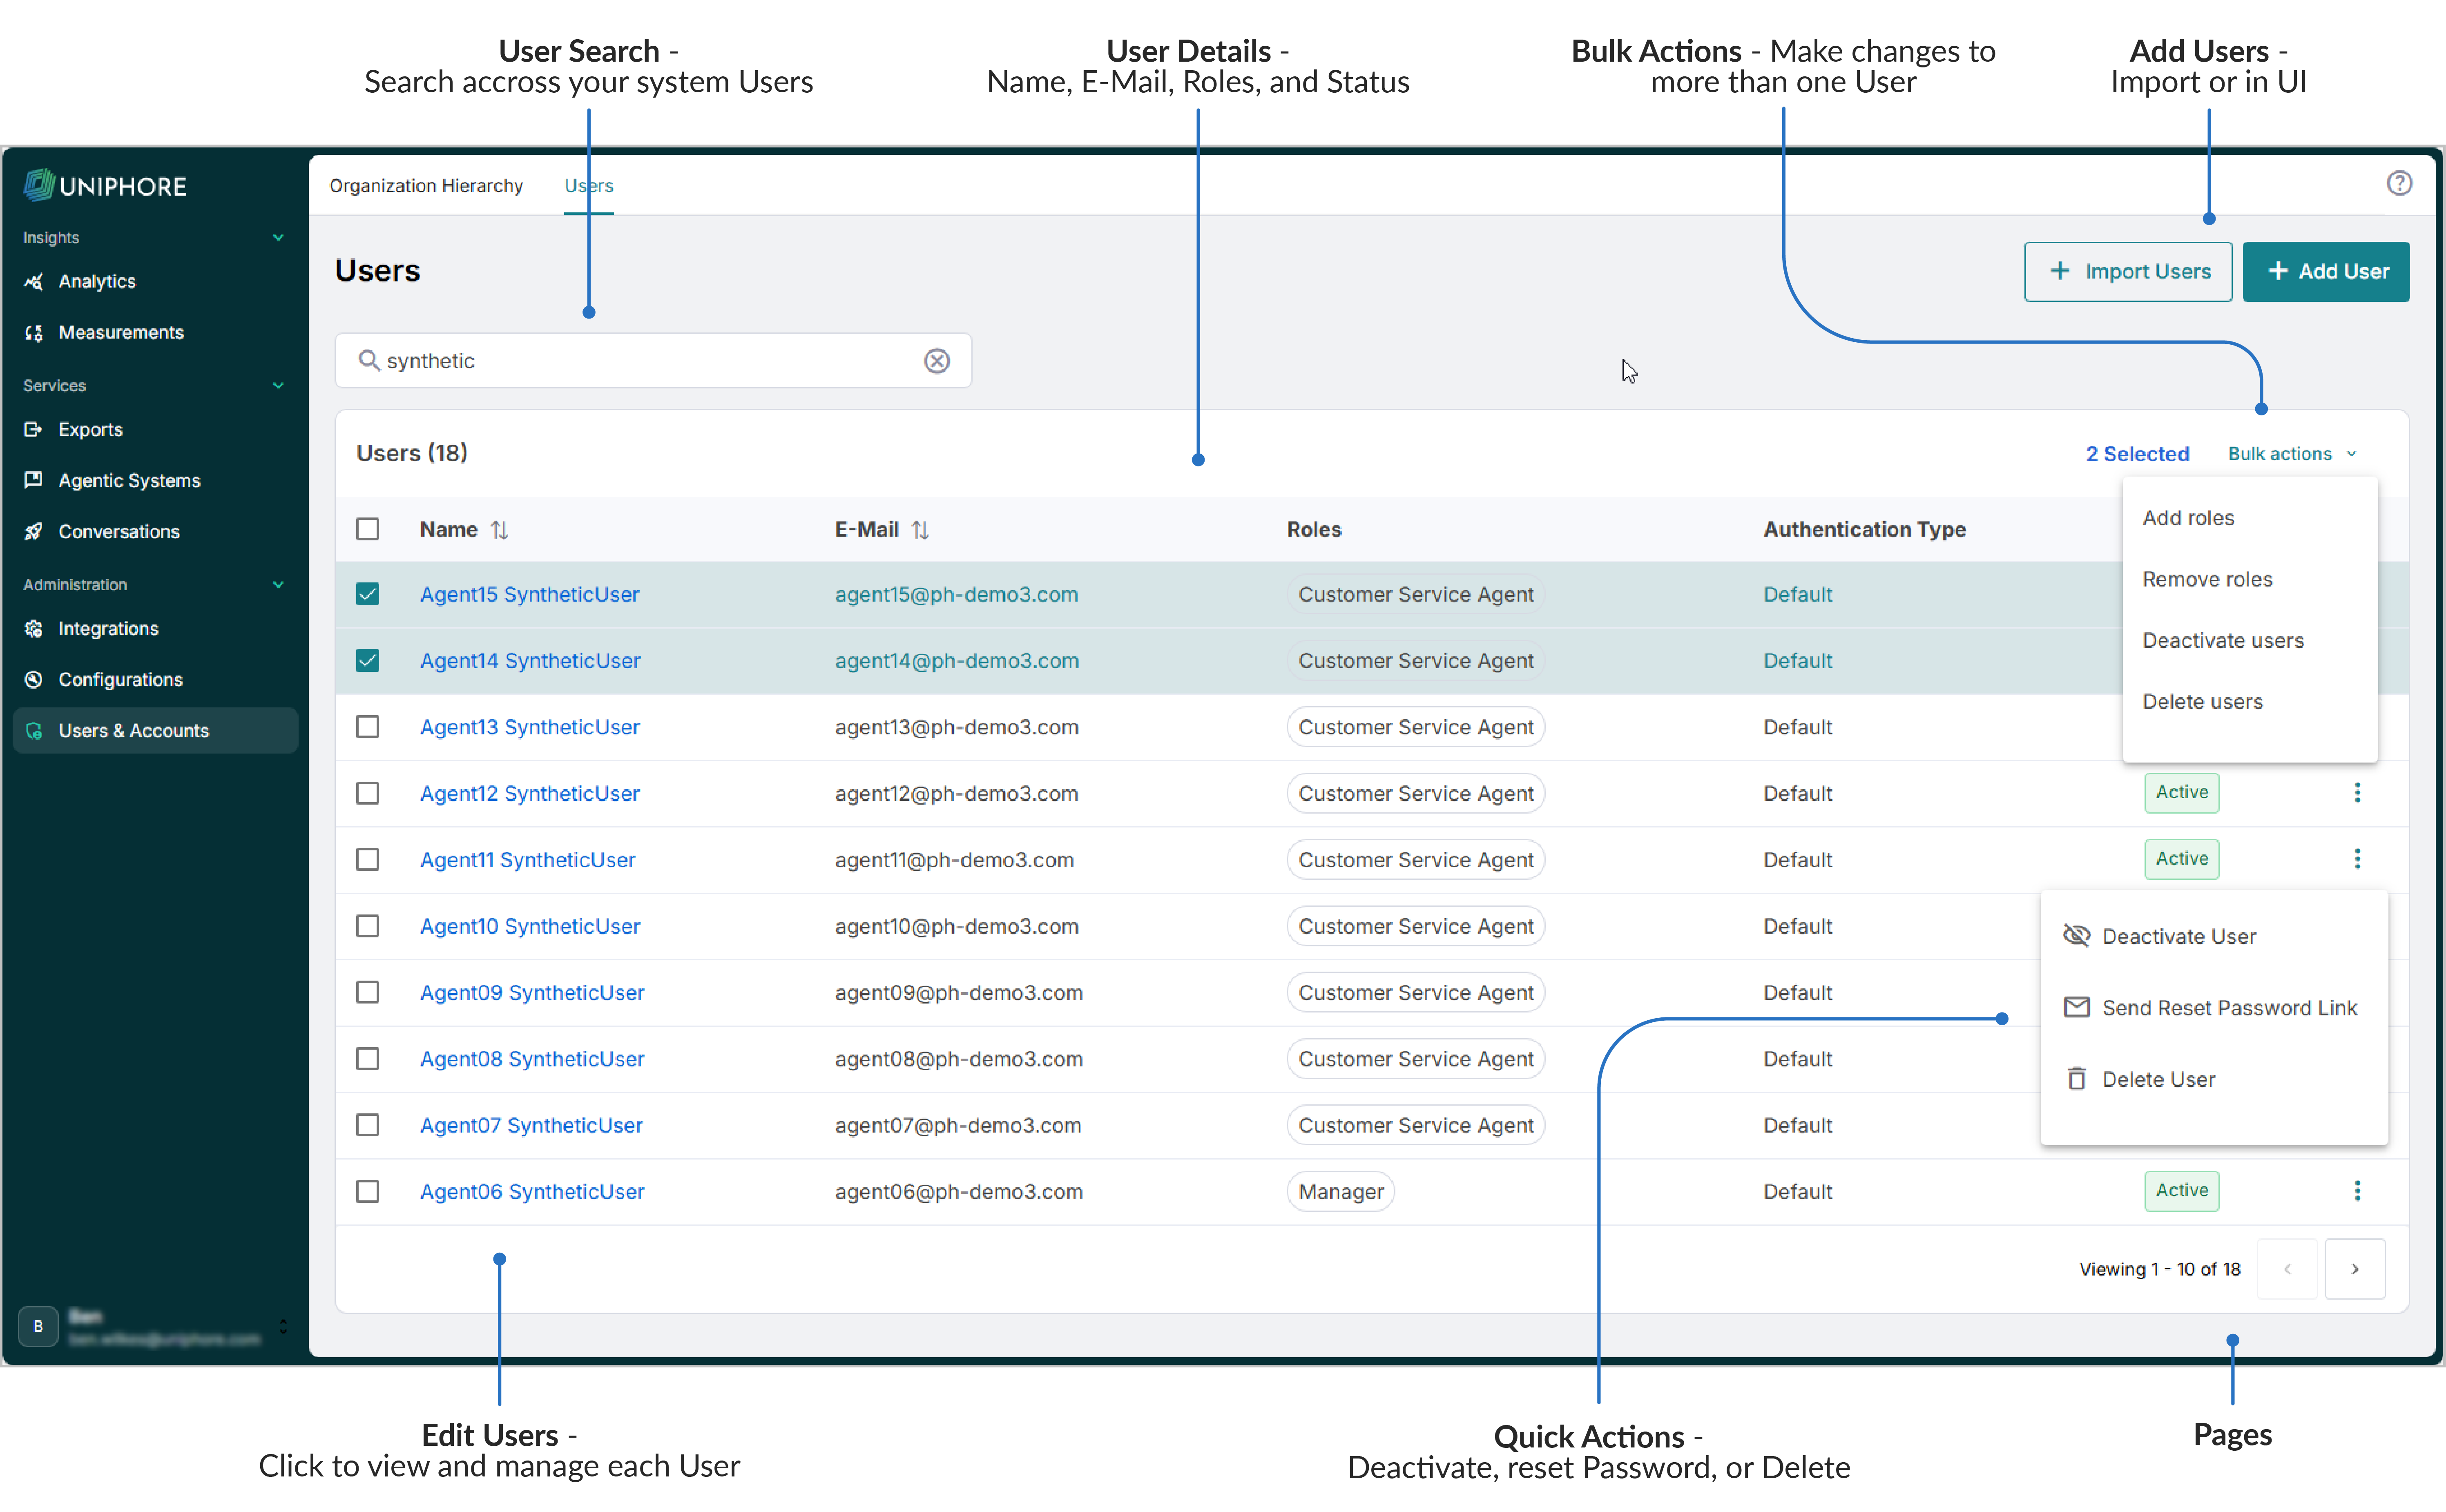The width and height of the screenshot is (2446, 1512).
Task: Sort users by Name column arrows
Action: point(500,530)
